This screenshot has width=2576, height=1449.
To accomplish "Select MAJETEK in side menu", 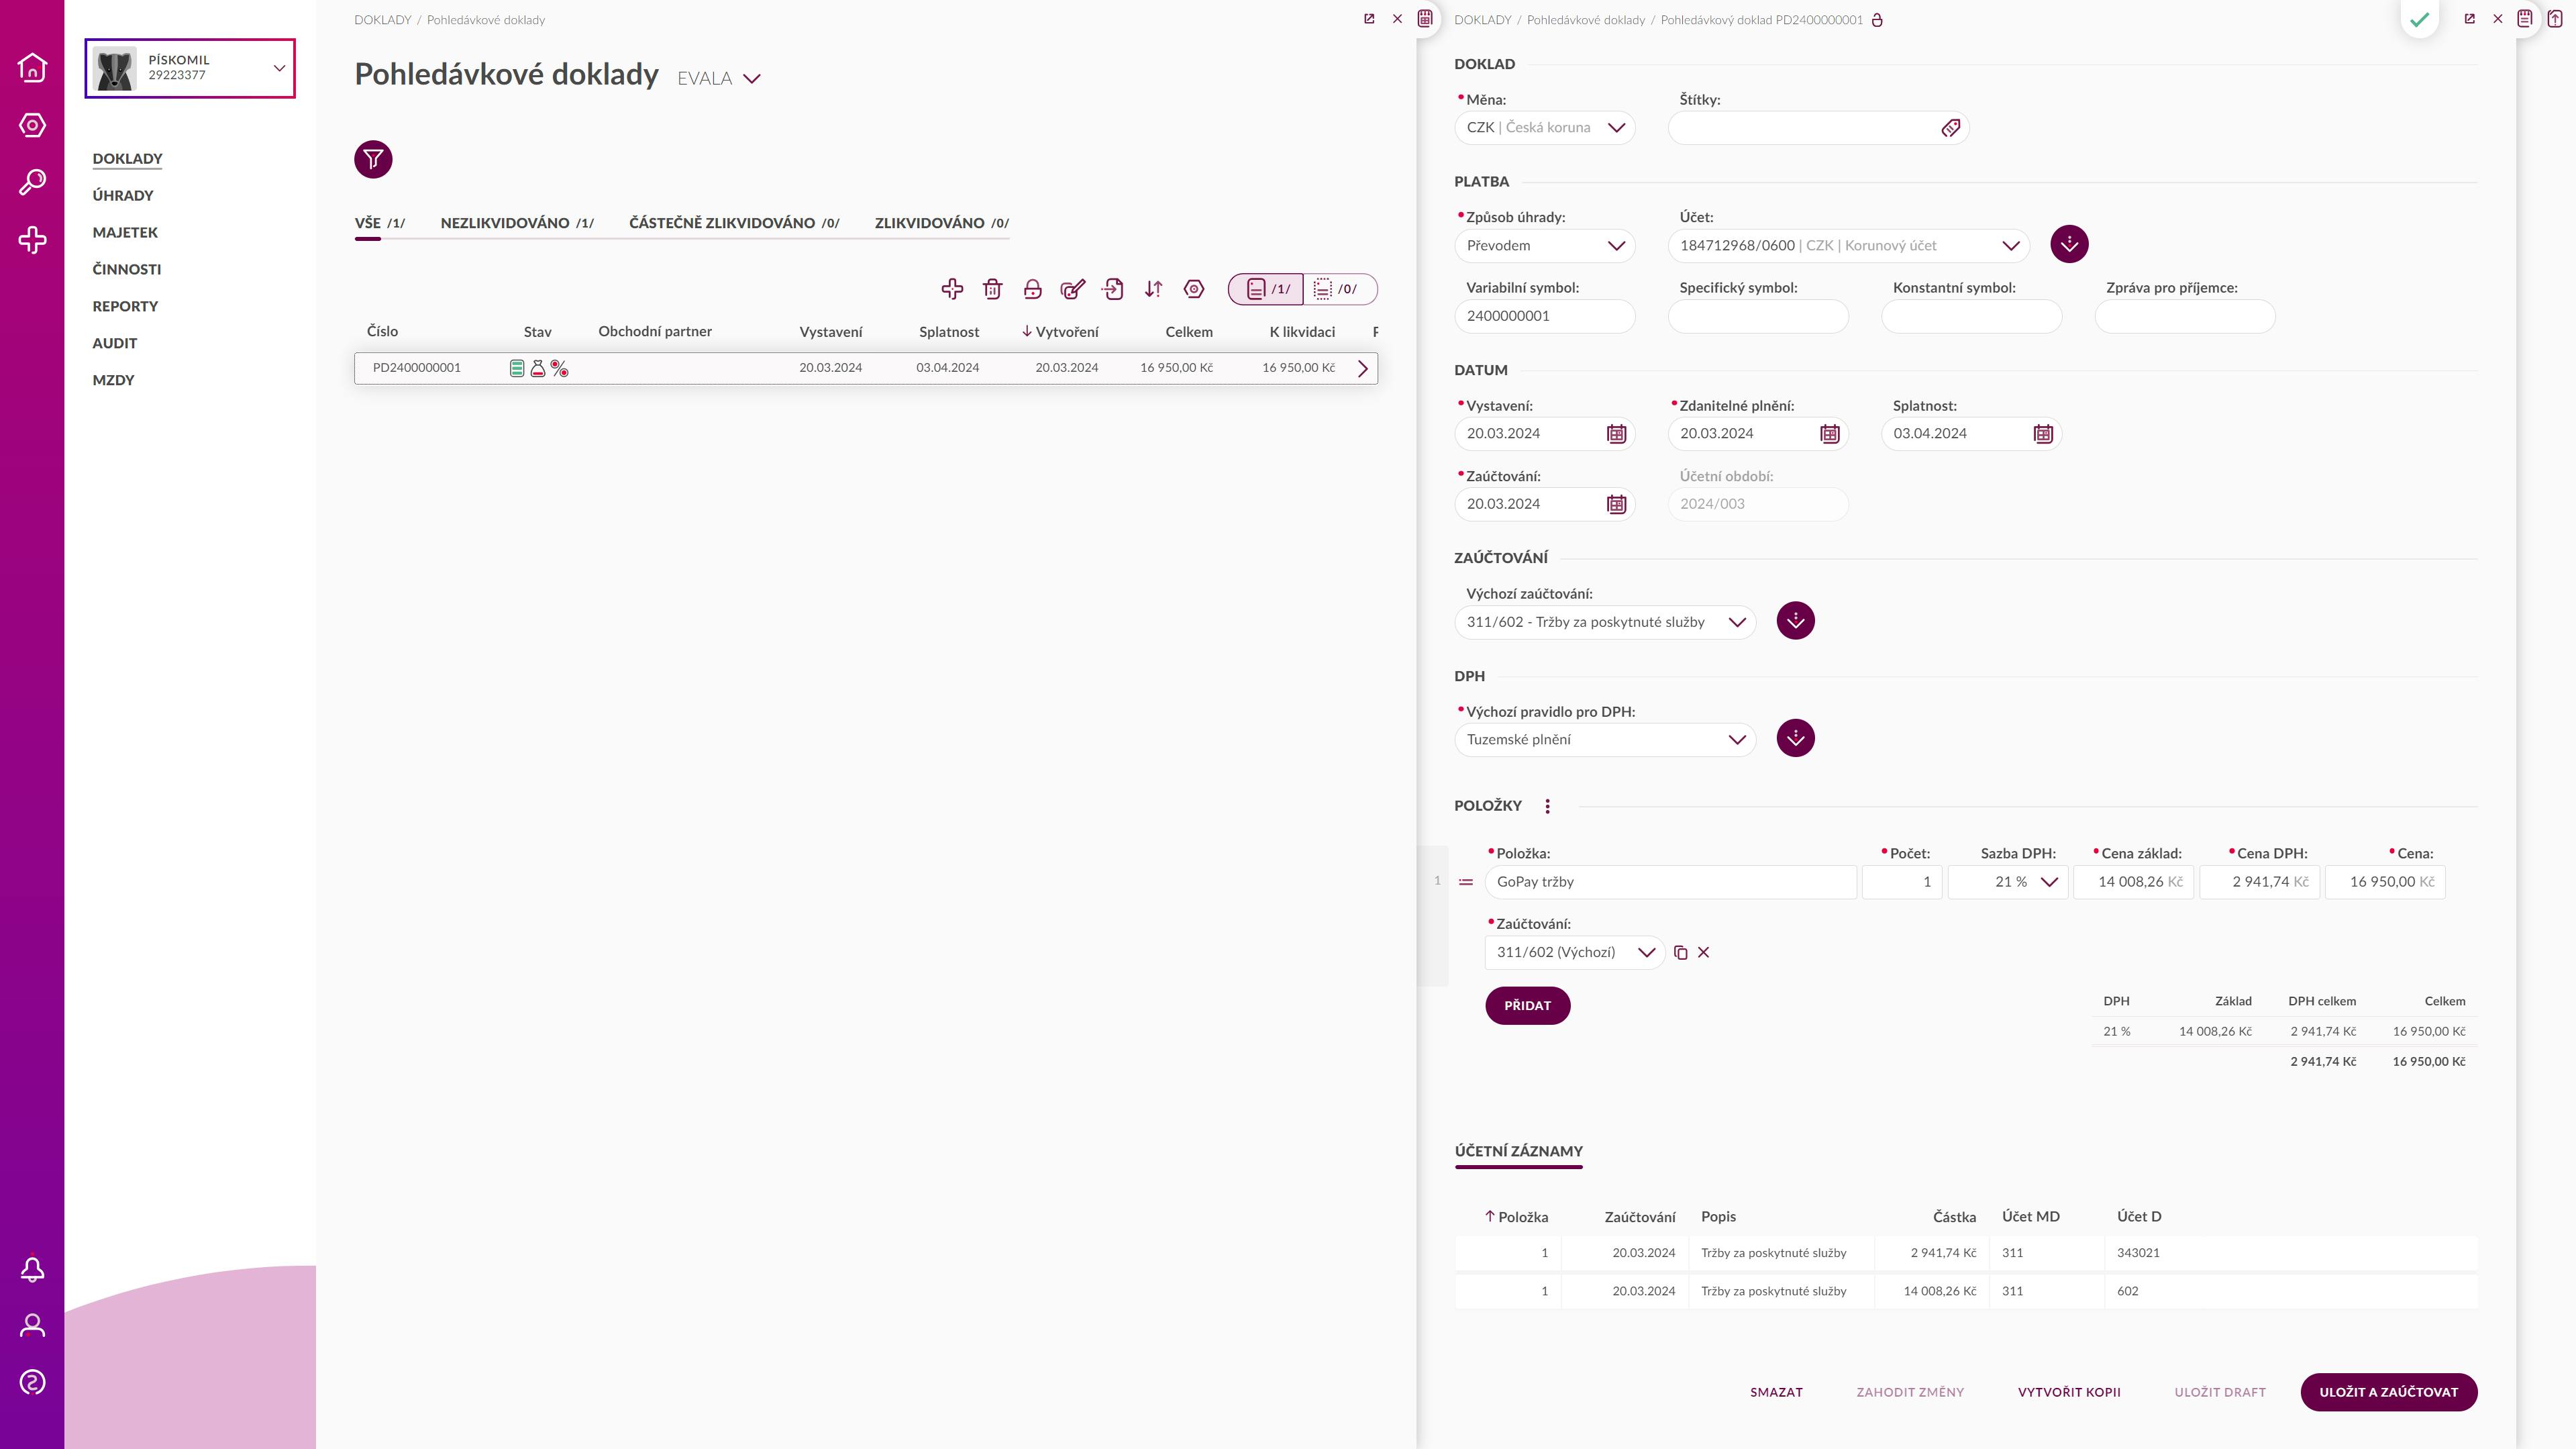I will pos(125,233).
